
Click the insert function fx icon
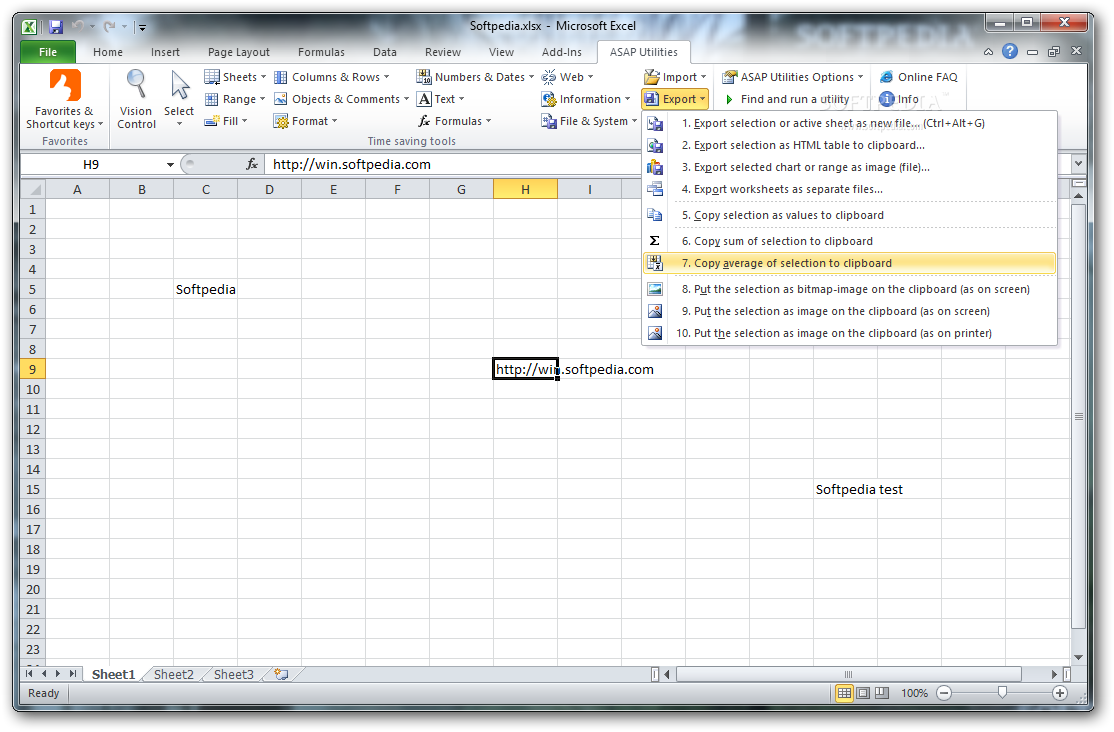[252, 164]
